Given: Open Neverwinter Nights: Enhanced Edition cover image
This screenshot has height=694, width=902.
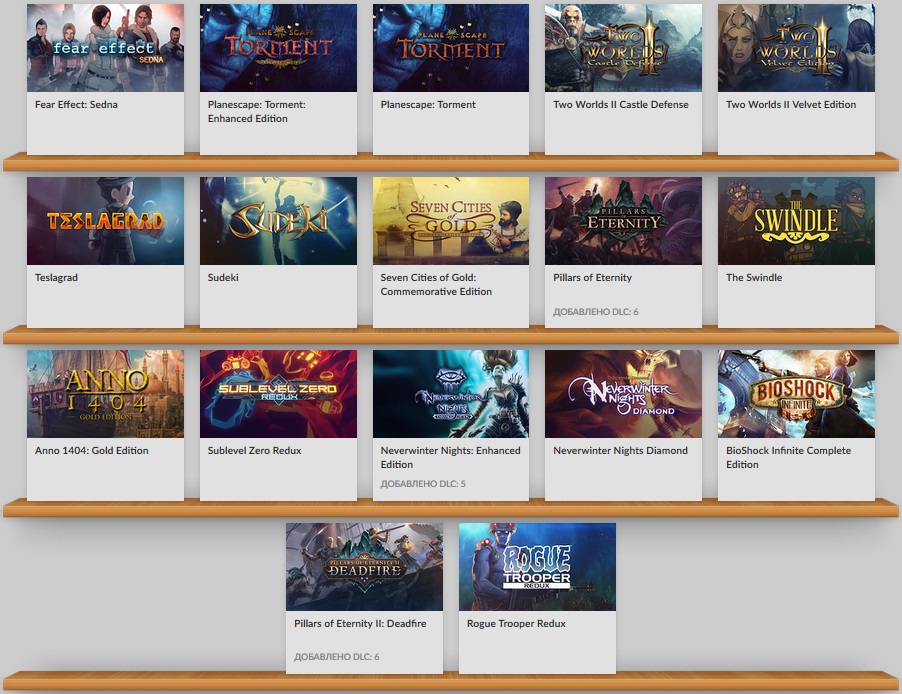Looking at the screenshot, I should coord(451,394).
